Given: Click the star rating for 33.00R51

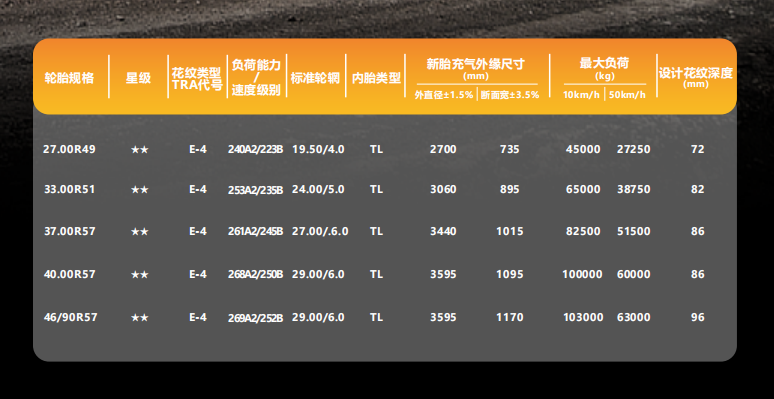Looking at the screenshot, I should [x=139, y=190].
